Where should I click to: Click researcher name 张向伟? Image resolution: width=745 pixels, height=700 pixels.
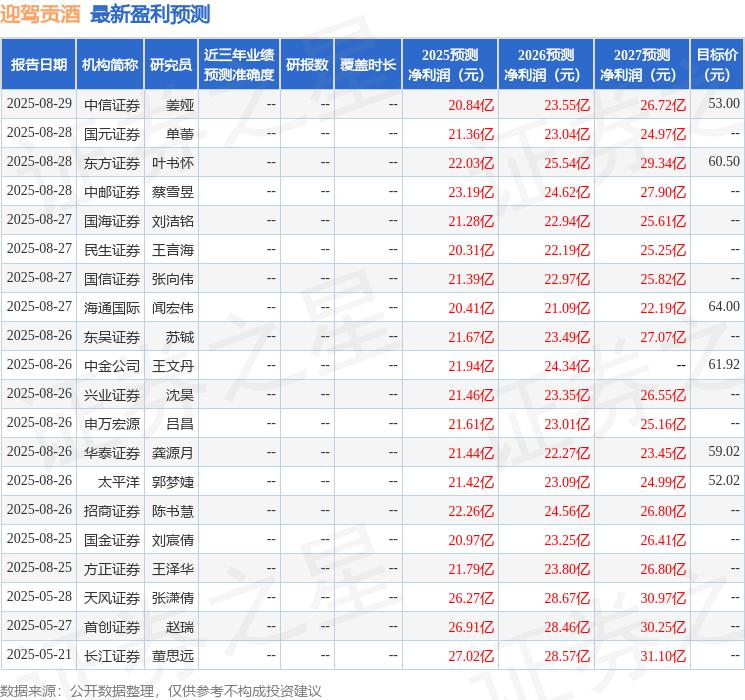point(173,279)
